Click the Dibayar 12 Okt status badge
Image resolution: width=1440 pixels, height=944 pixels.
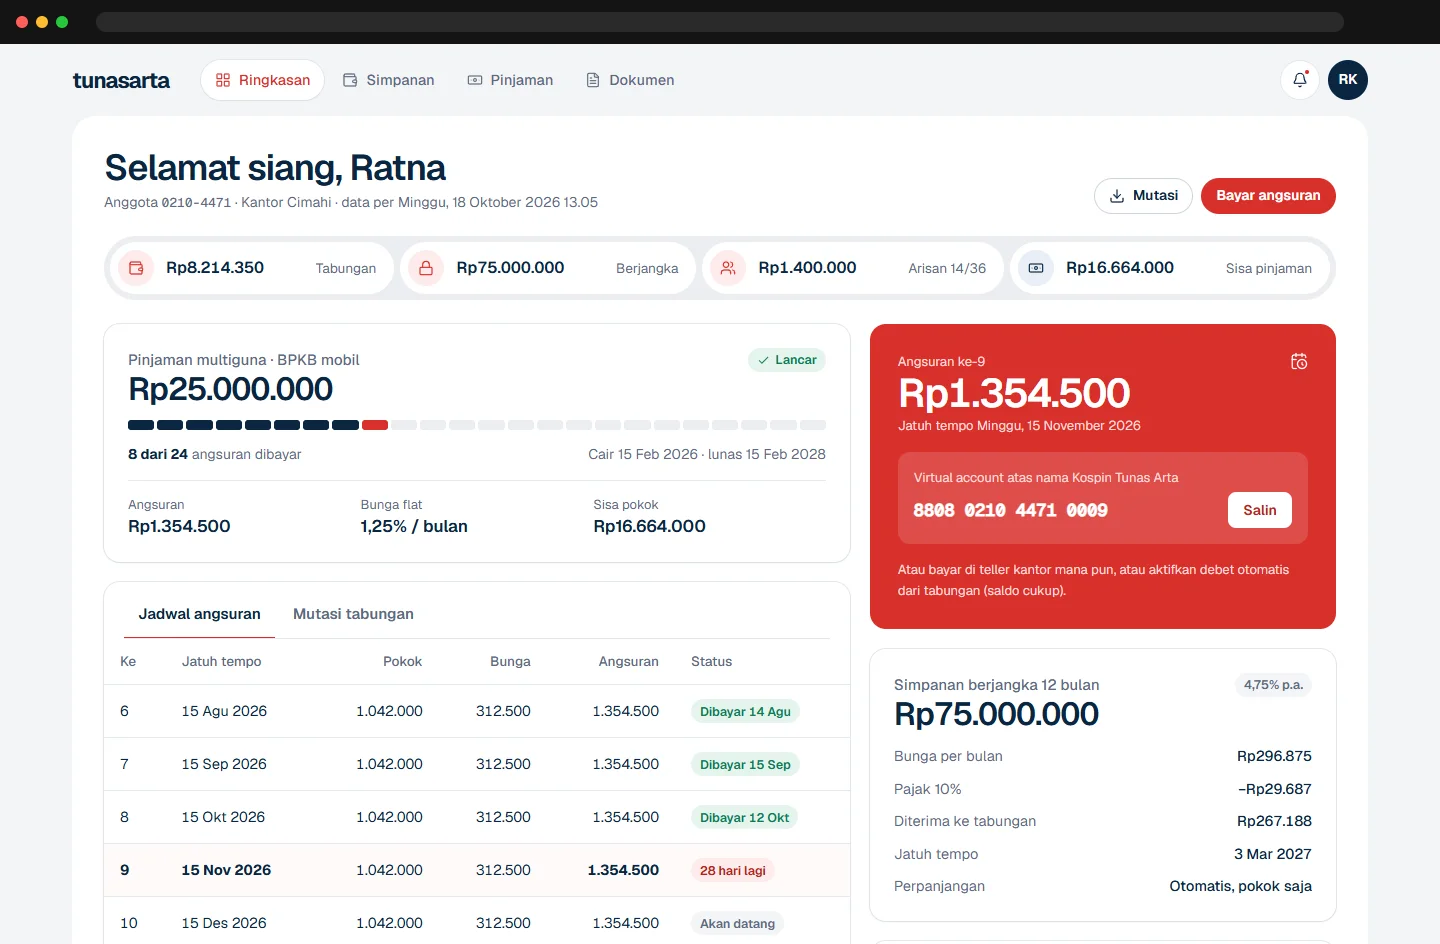coord(744,818)
